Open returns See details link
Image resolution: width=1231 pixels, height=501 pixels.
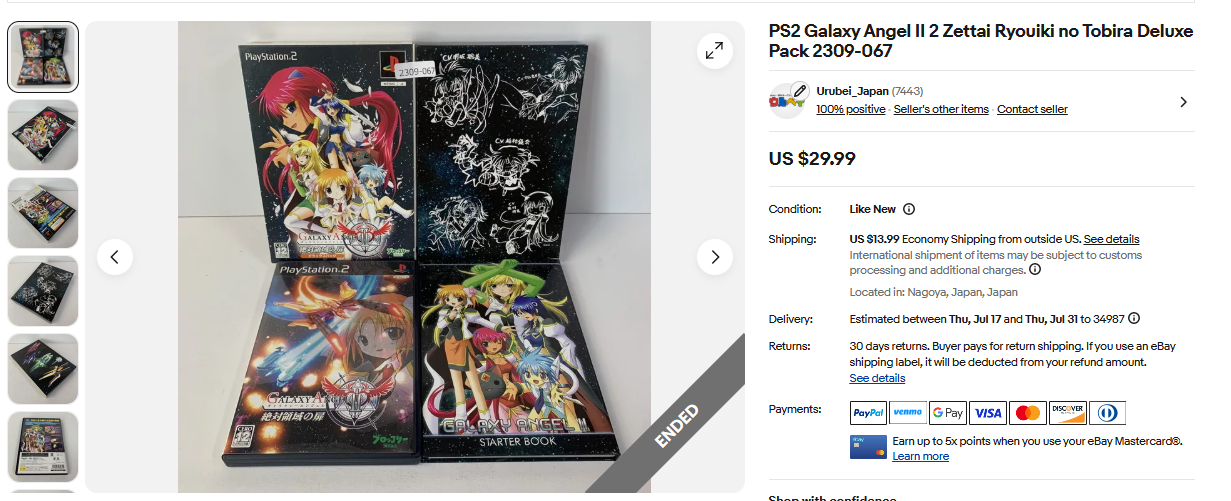877,378
